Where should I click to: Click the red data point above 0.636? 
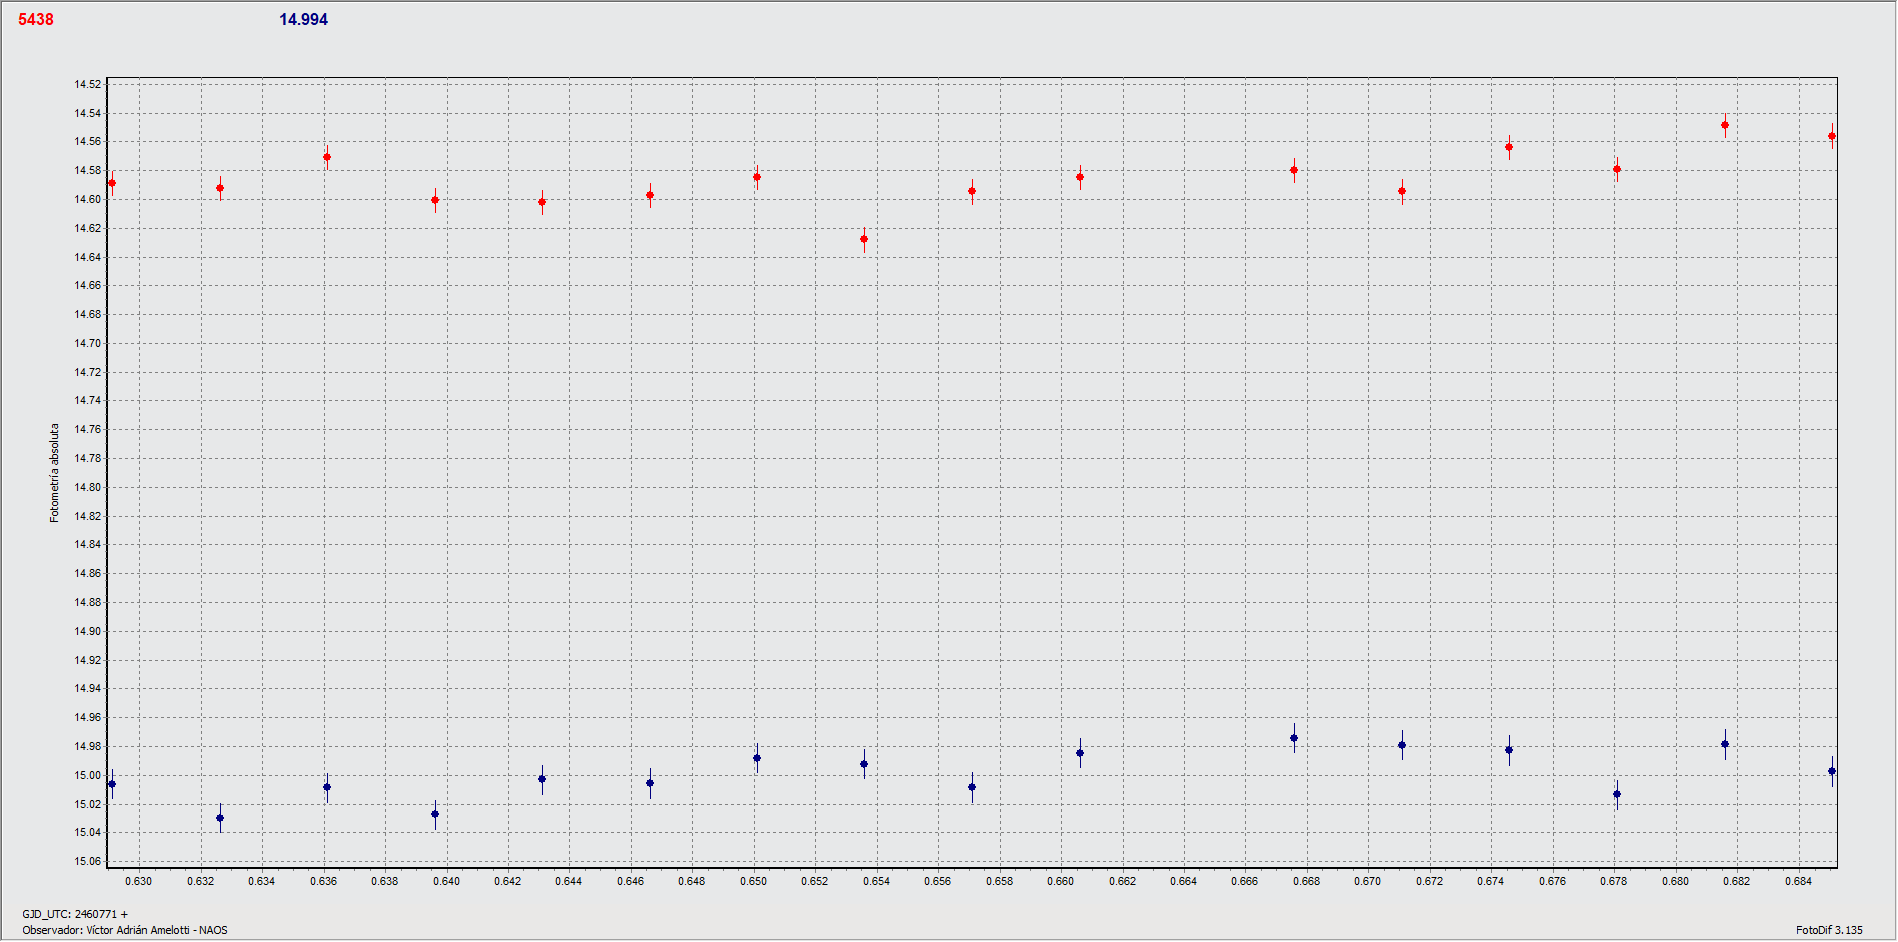(x=327, y=157)
